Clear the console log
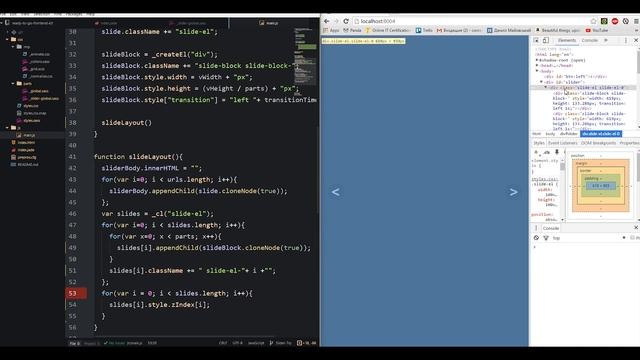This screenshot has width=640, height=360. coord(536,238)
